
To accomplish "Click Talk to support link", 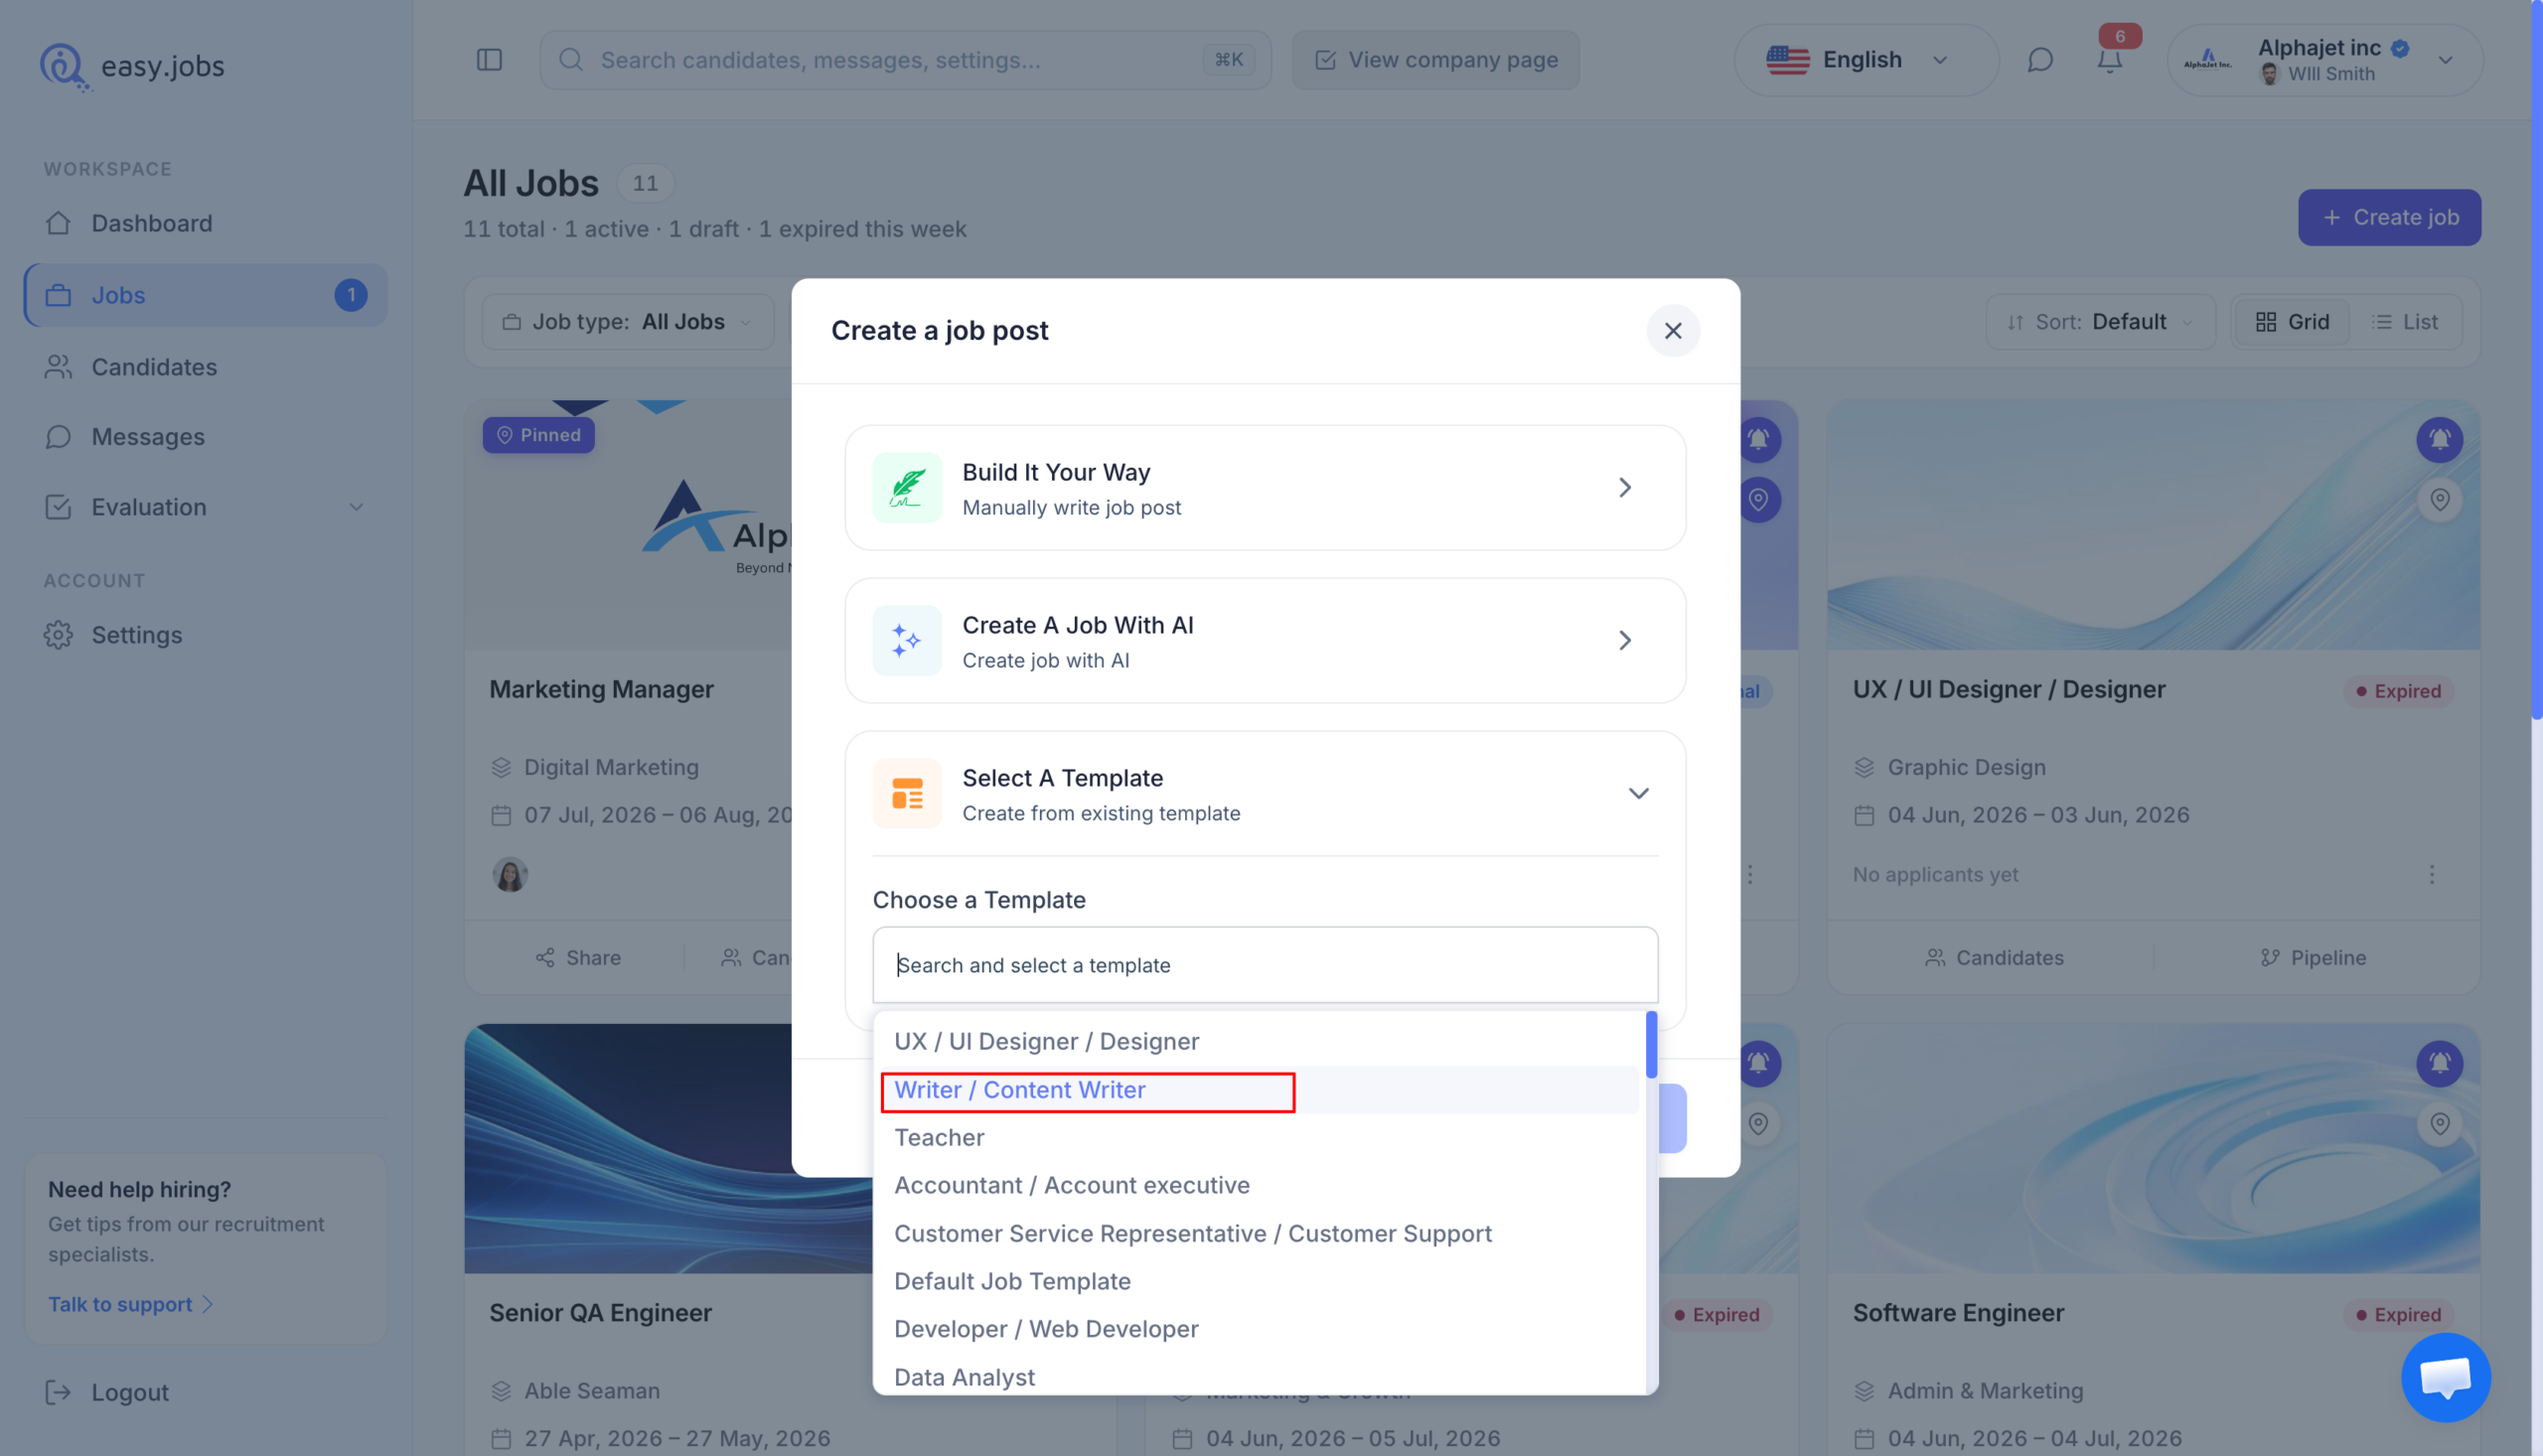I will coord(130,1304).
